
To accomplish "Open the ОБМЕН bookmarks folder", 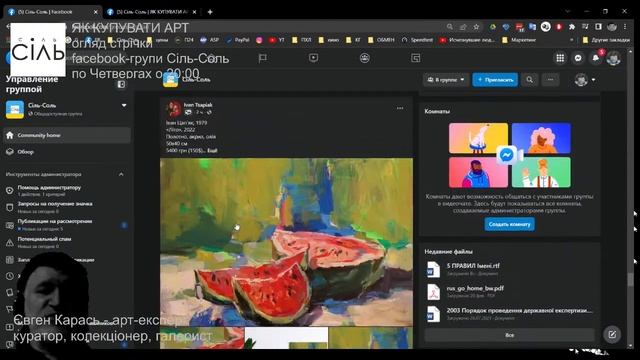I will coord(381,40).
